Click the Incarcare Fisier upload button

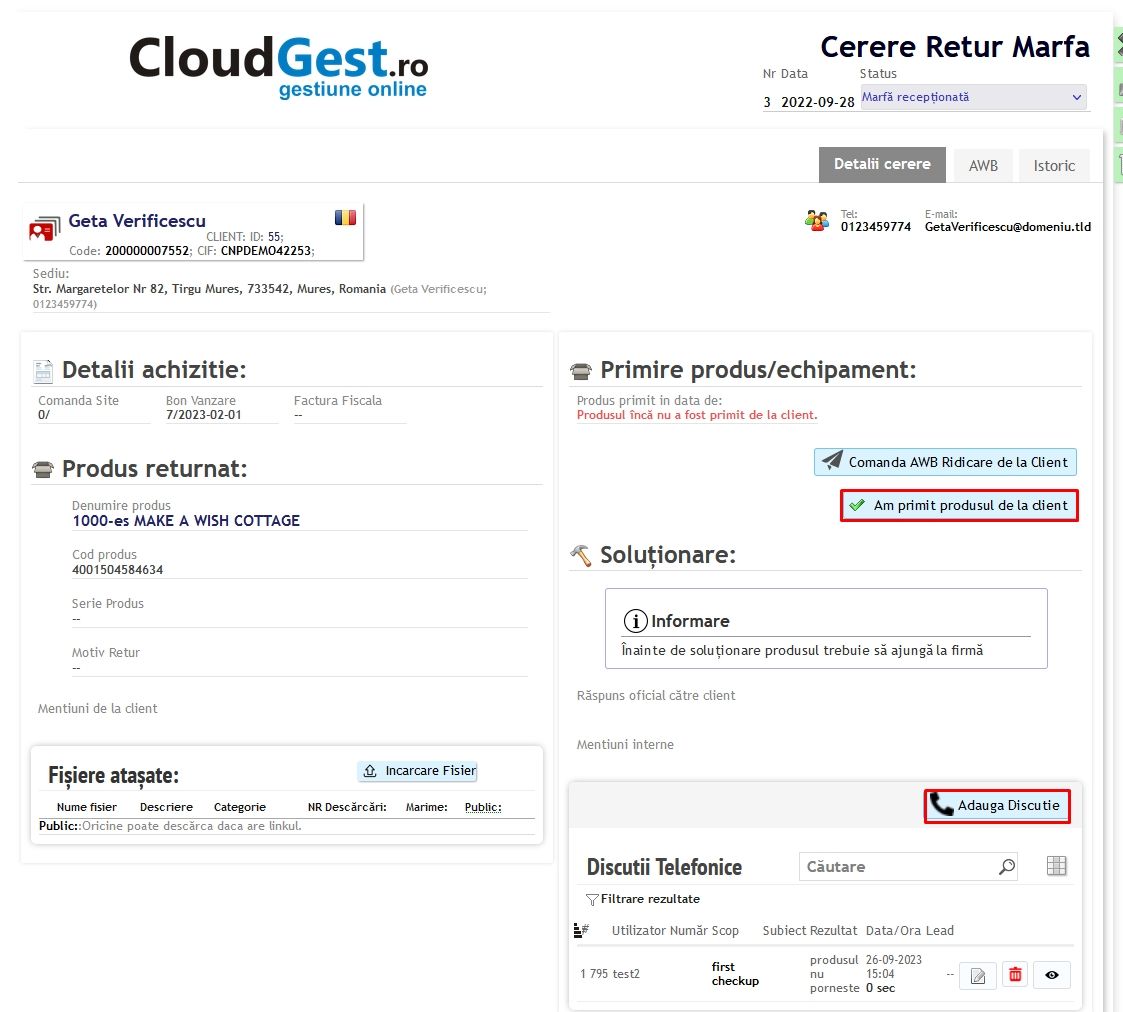pos(418,771)
